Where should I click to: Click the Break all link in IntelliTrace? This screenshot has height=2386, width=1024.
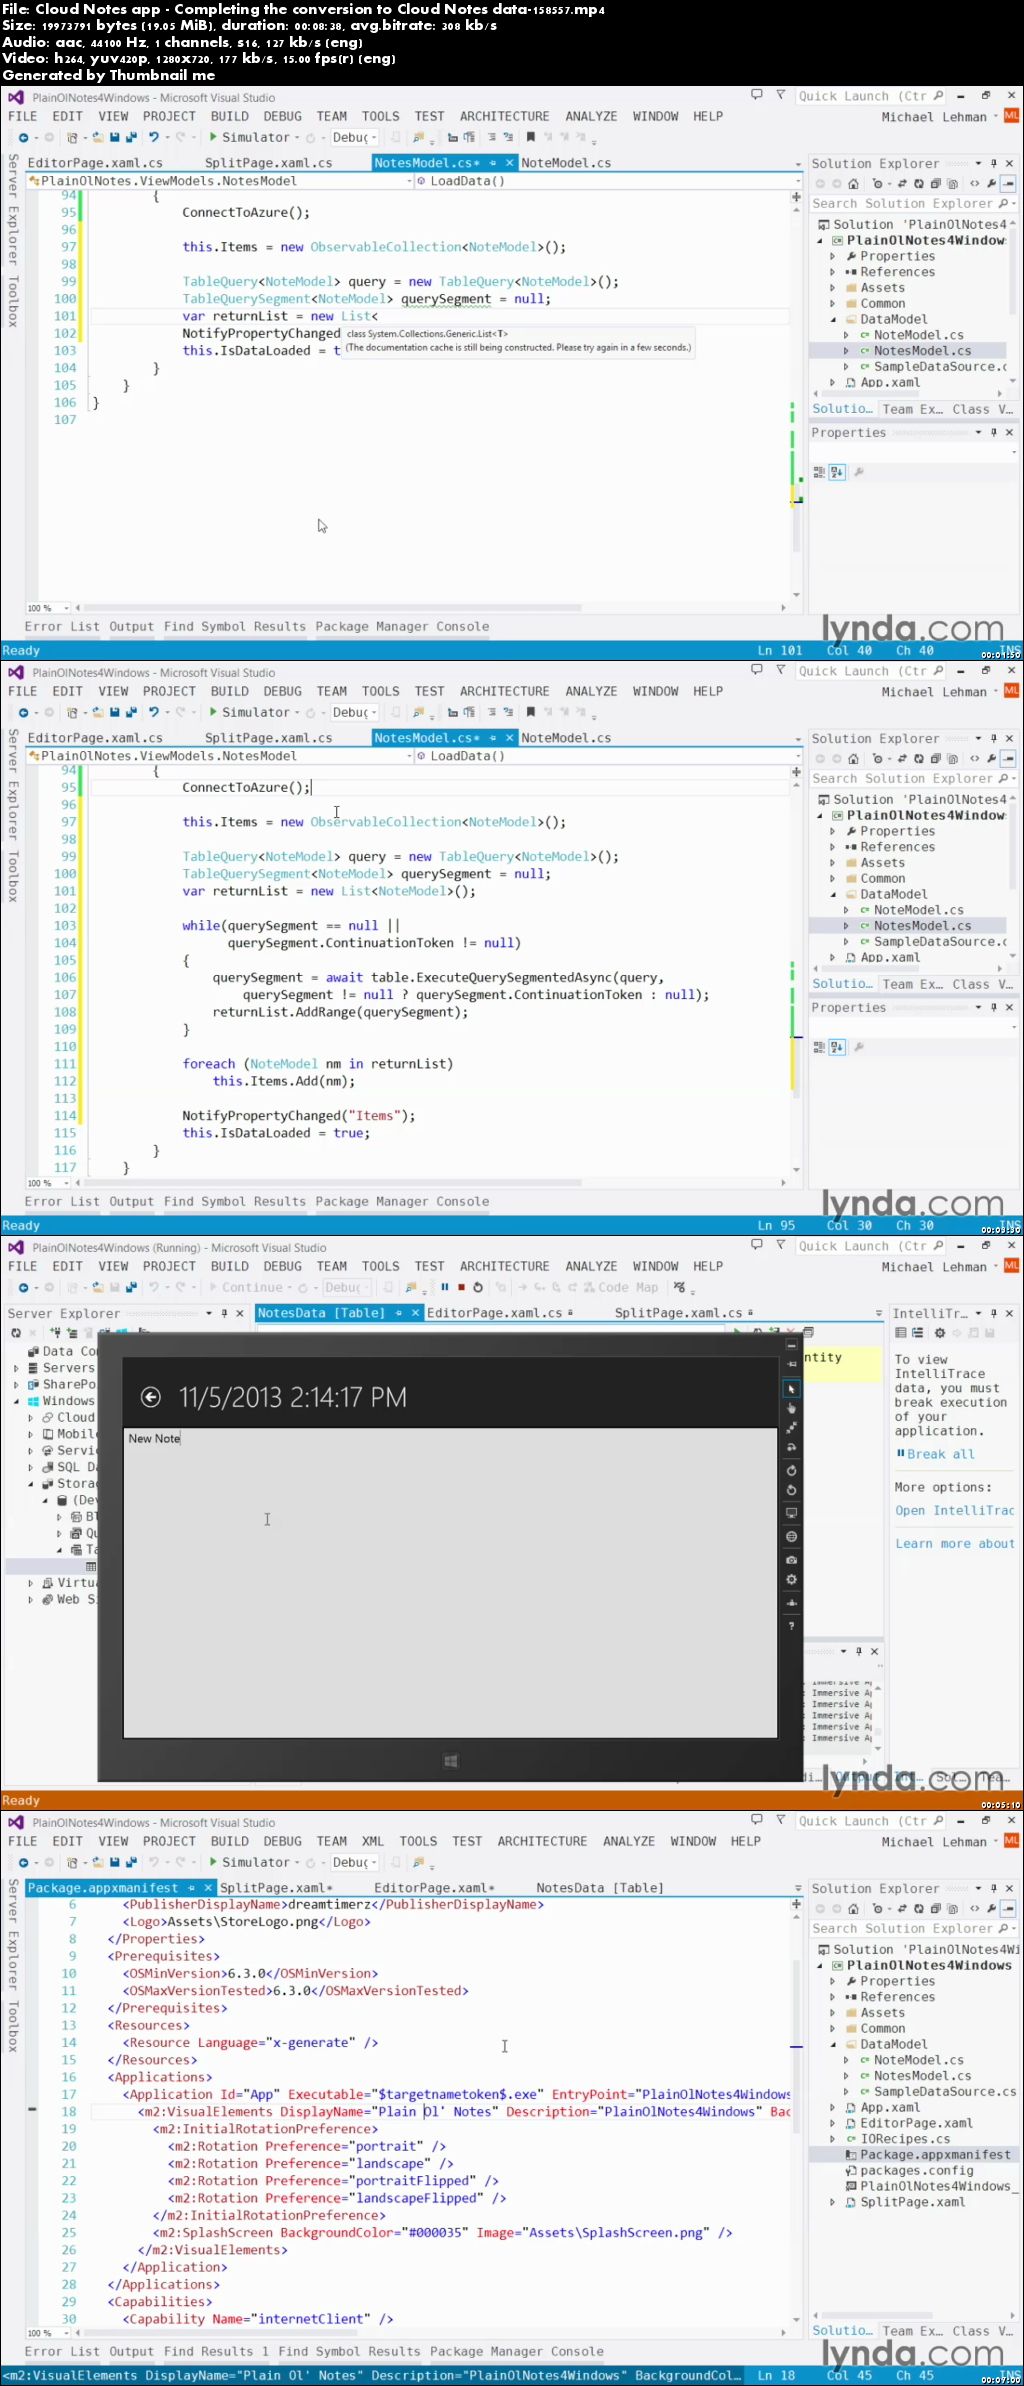935,1454
